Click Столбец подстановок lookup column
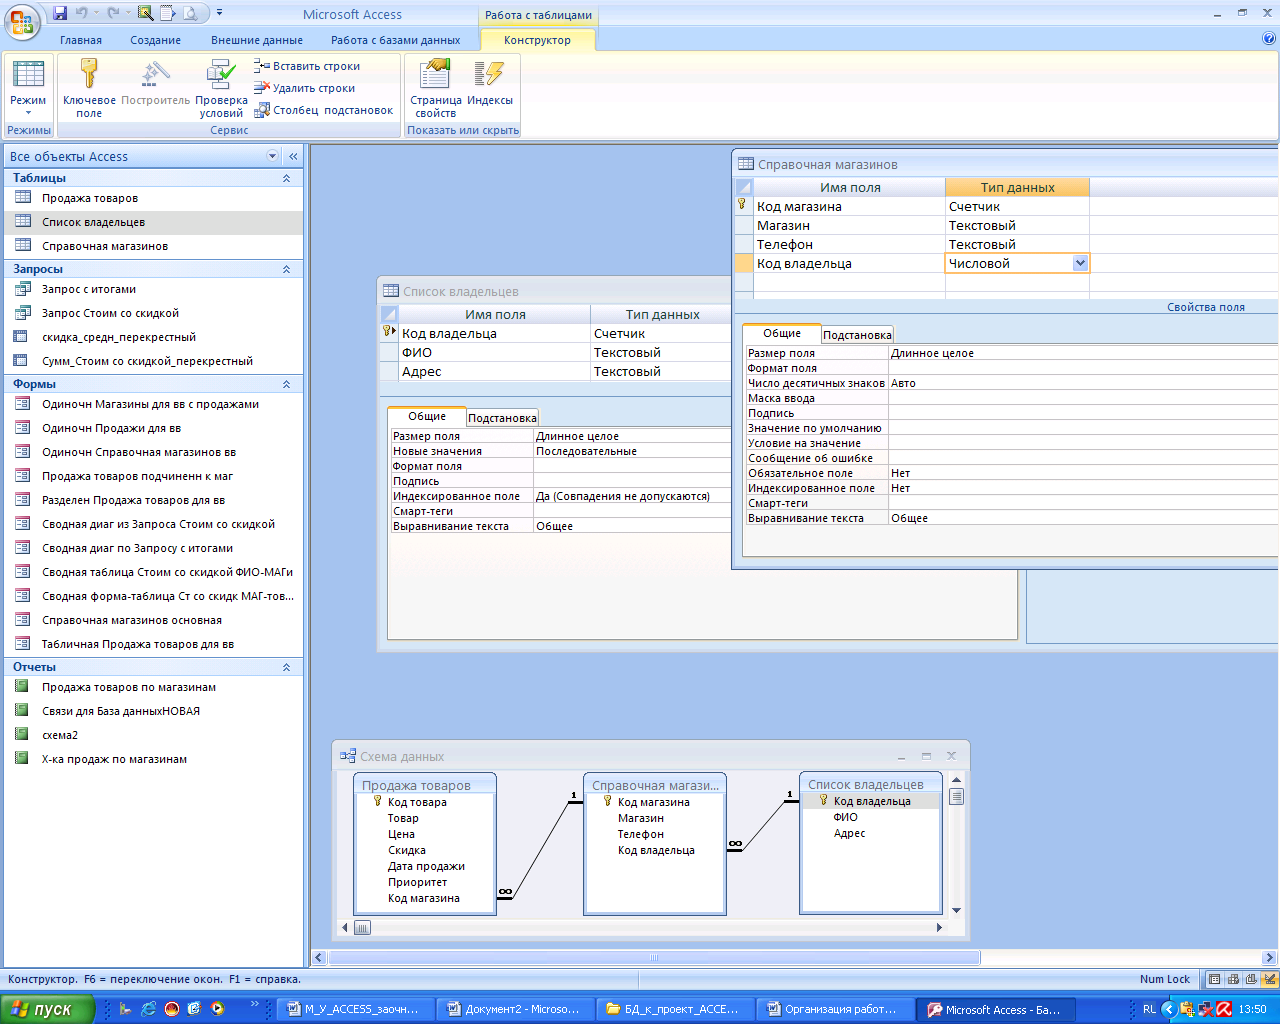The image size is (1280, 1024). pyautogui.click(x=324, y=110)
